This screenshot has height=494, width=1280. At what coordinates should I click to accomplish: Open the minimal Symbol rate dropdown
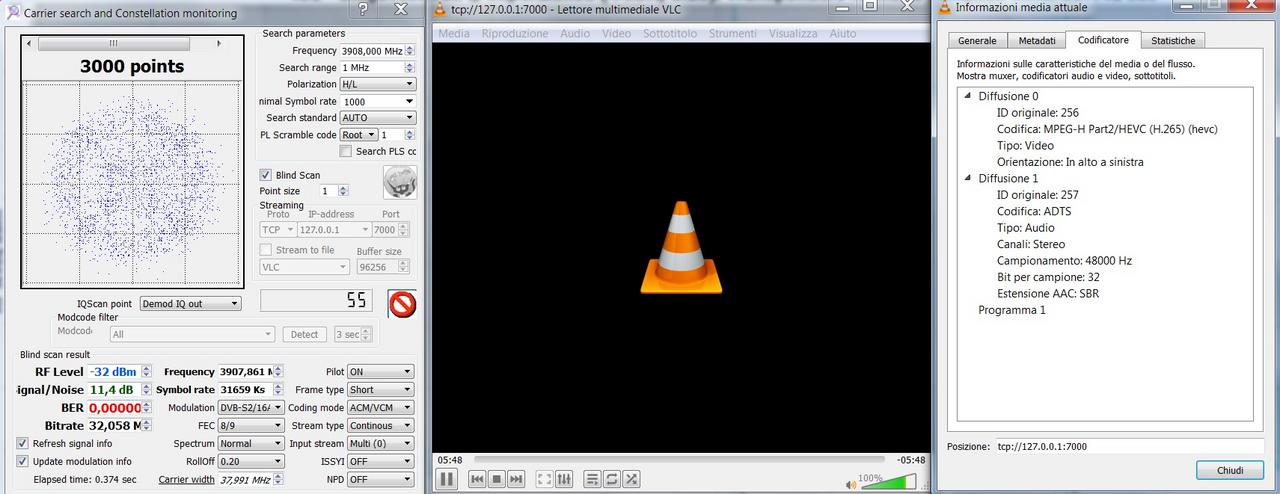pyautogui.click(x=378, y=101)
